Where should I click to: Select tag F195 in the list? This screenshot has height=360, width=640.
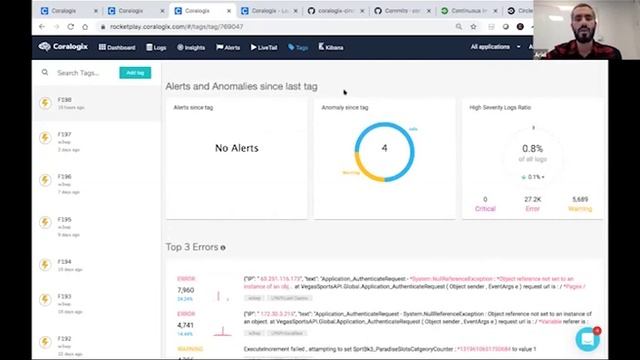[x=97, y=227]
